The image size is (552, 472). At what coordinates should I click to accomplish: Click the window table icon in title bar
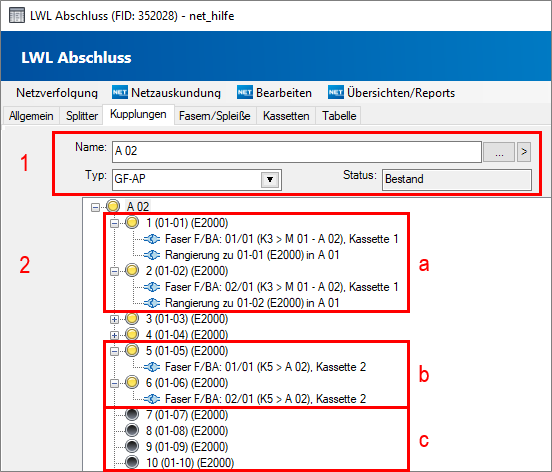(17, 15)
